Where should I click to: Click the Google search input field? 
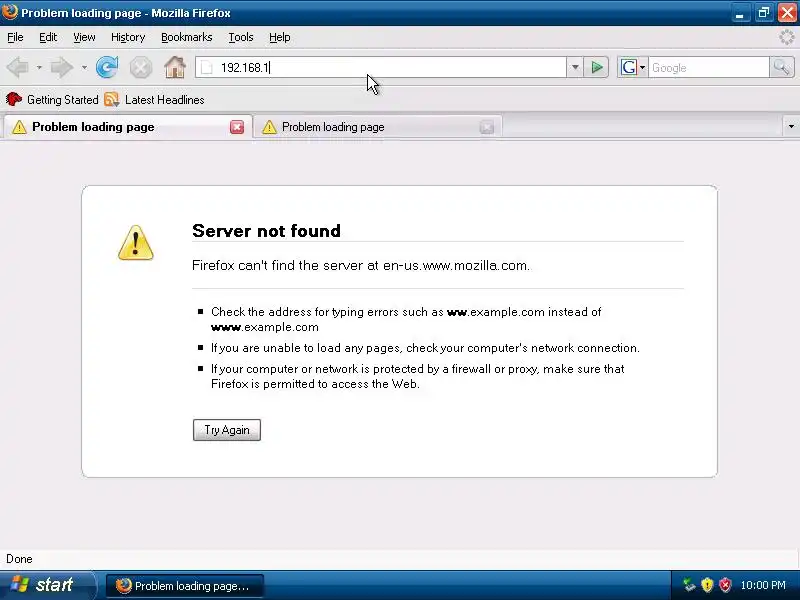pos(708,67)
